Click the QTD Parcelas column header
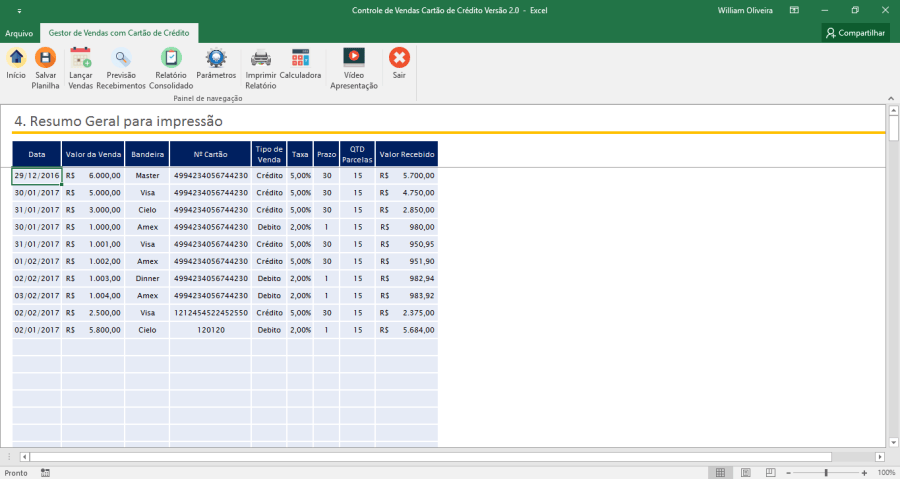 (x=357, y=154)
